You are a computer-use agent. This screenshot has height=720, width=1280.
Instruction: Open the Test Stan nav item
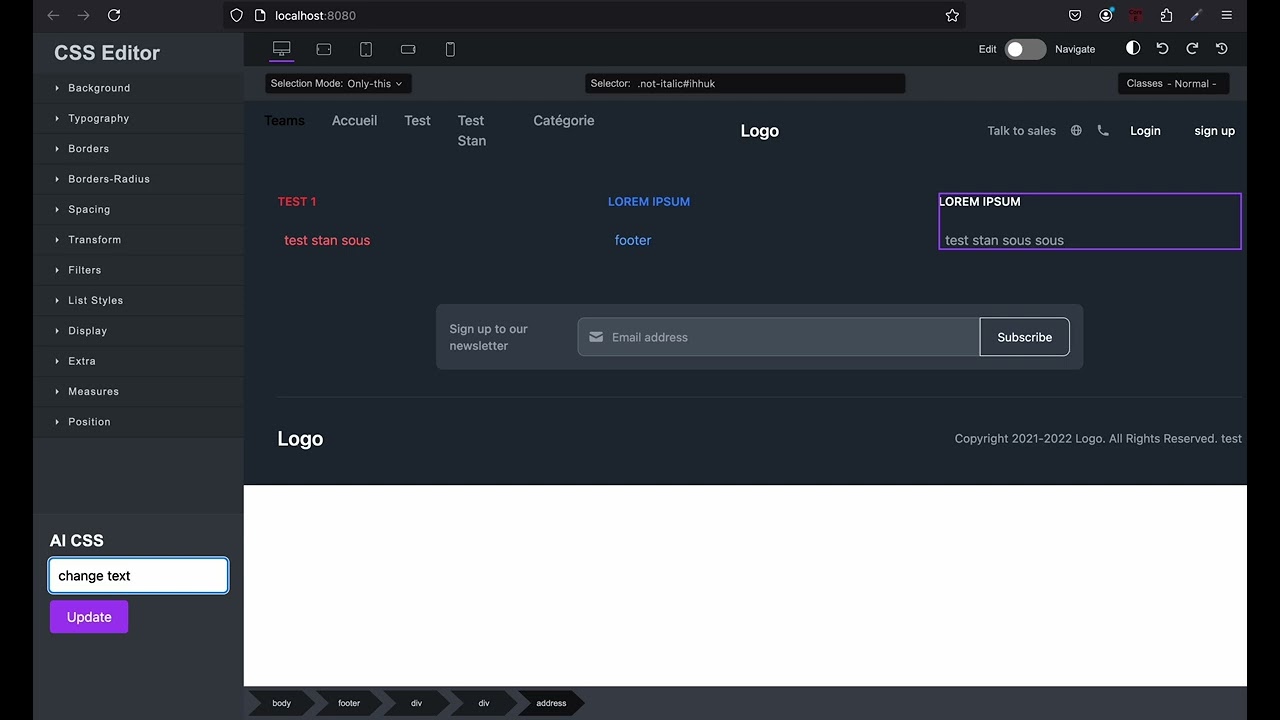coord(472,130)
